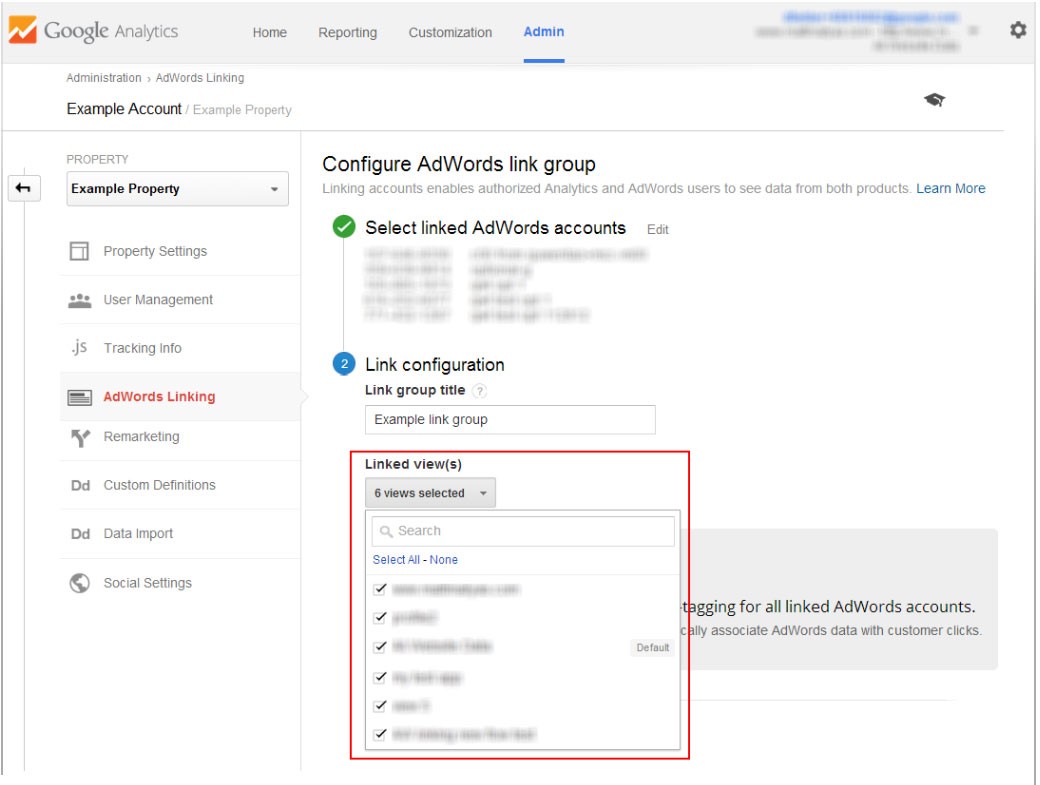Click the Social Settings globe icon
The width and height of the screenshot is (1040, 785).
click(80, 583)
